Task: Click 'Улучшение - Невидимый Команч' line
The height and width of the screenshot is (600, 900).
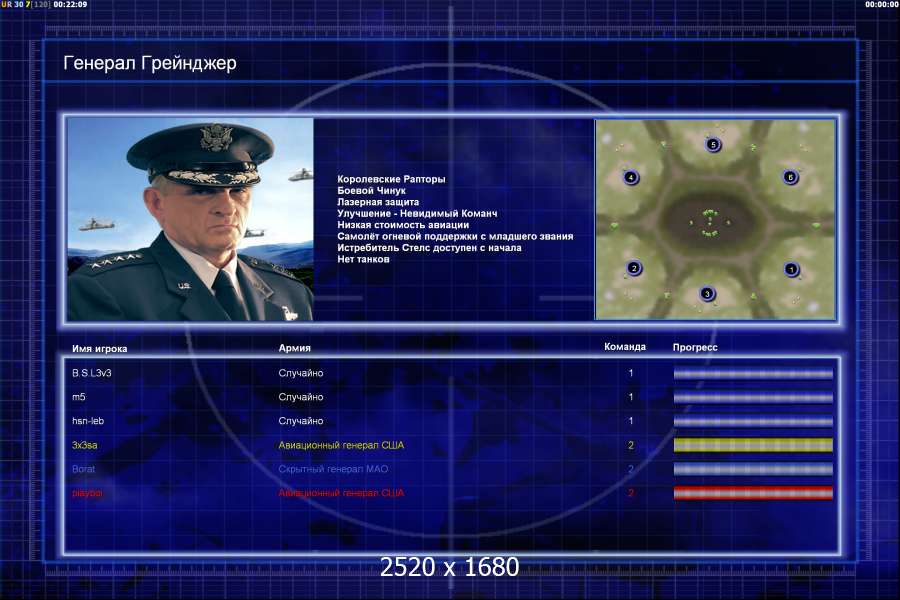Action: 417,214
